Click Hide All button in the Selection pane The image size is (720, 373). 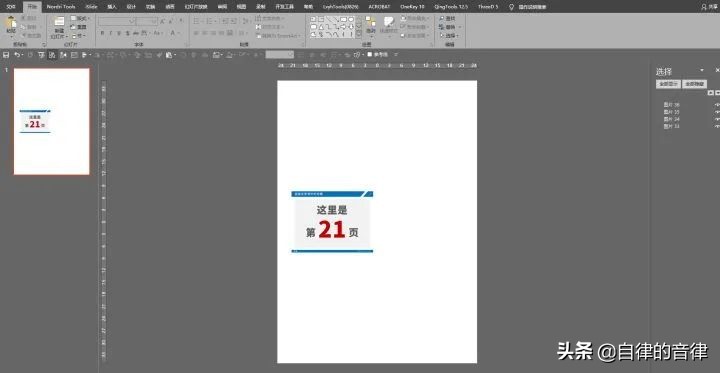tap(694, 84)
